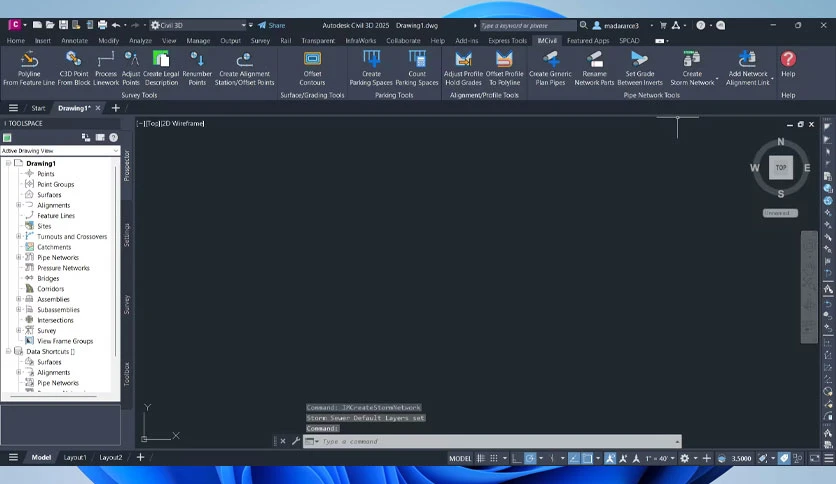This screenshot has width=836, height=484.
Task: Switch to Layout1 tab
Action: (x=75, y=457)
